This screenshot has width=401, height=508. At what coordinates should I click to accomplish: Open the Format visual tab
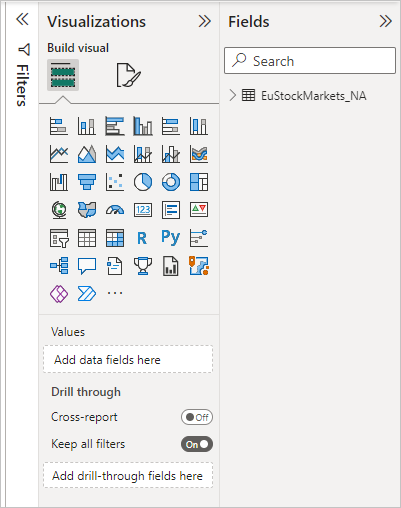click(x=129, y=75)
